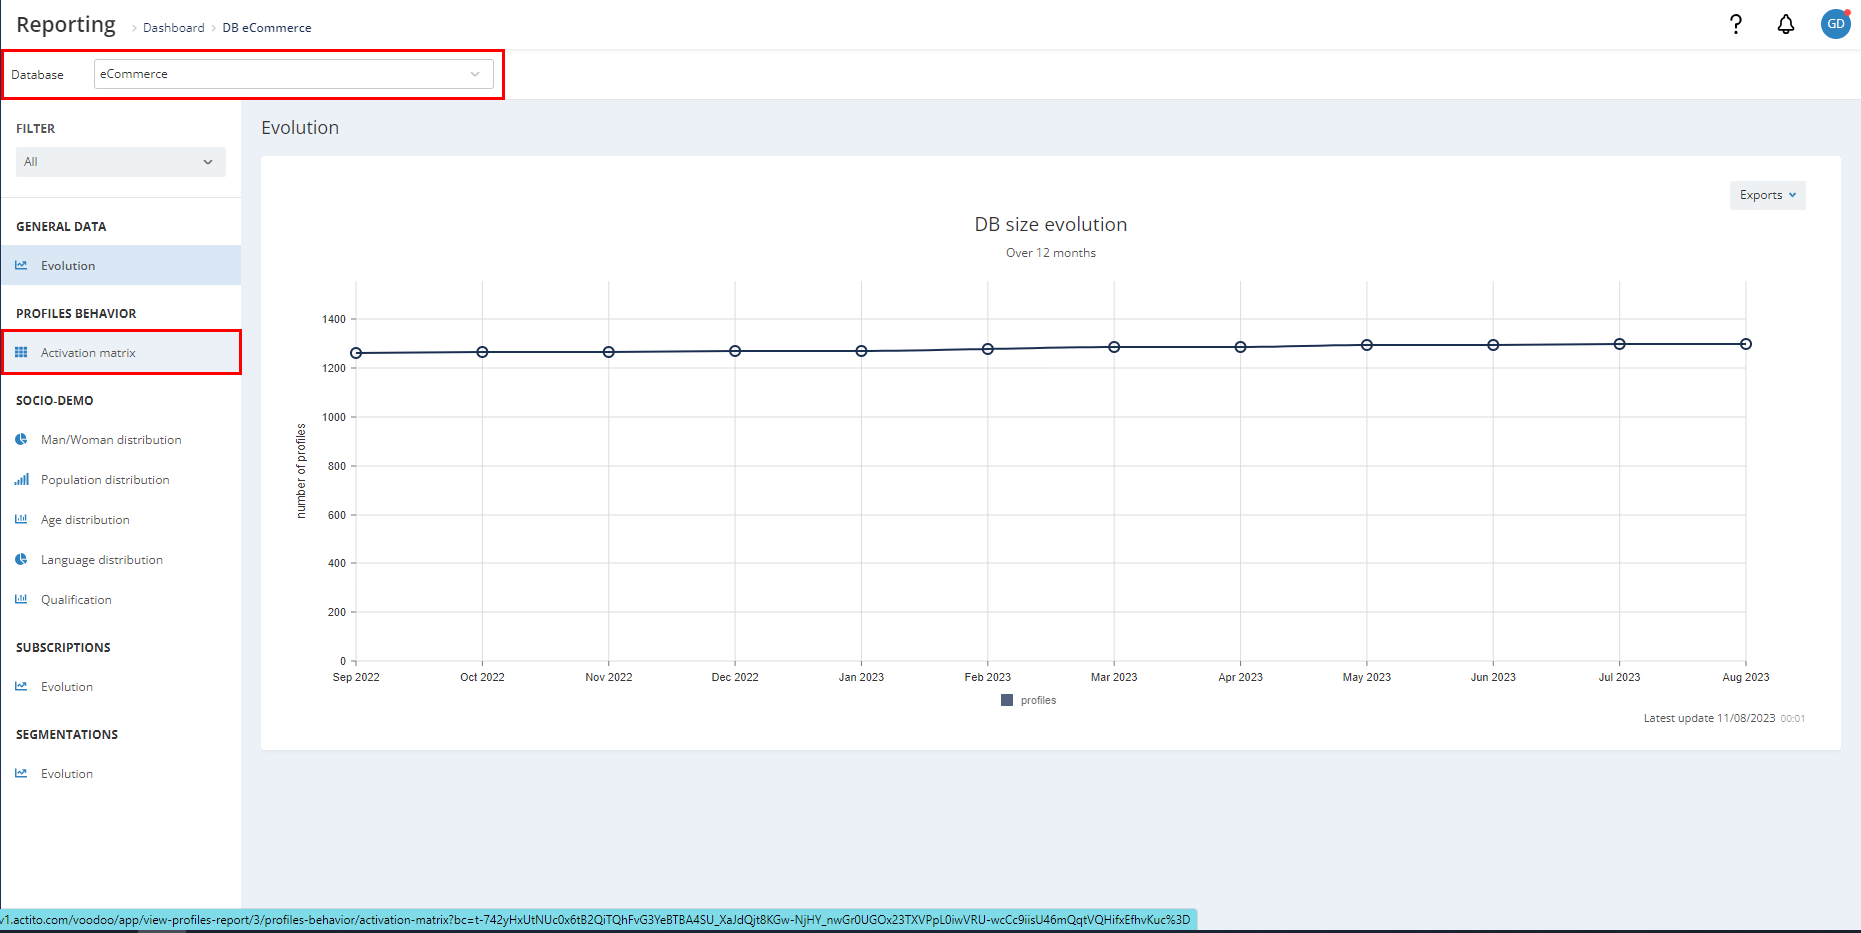Click the Mar 2023 data point
1861x933 pixels.
(x=1114, y=347)
